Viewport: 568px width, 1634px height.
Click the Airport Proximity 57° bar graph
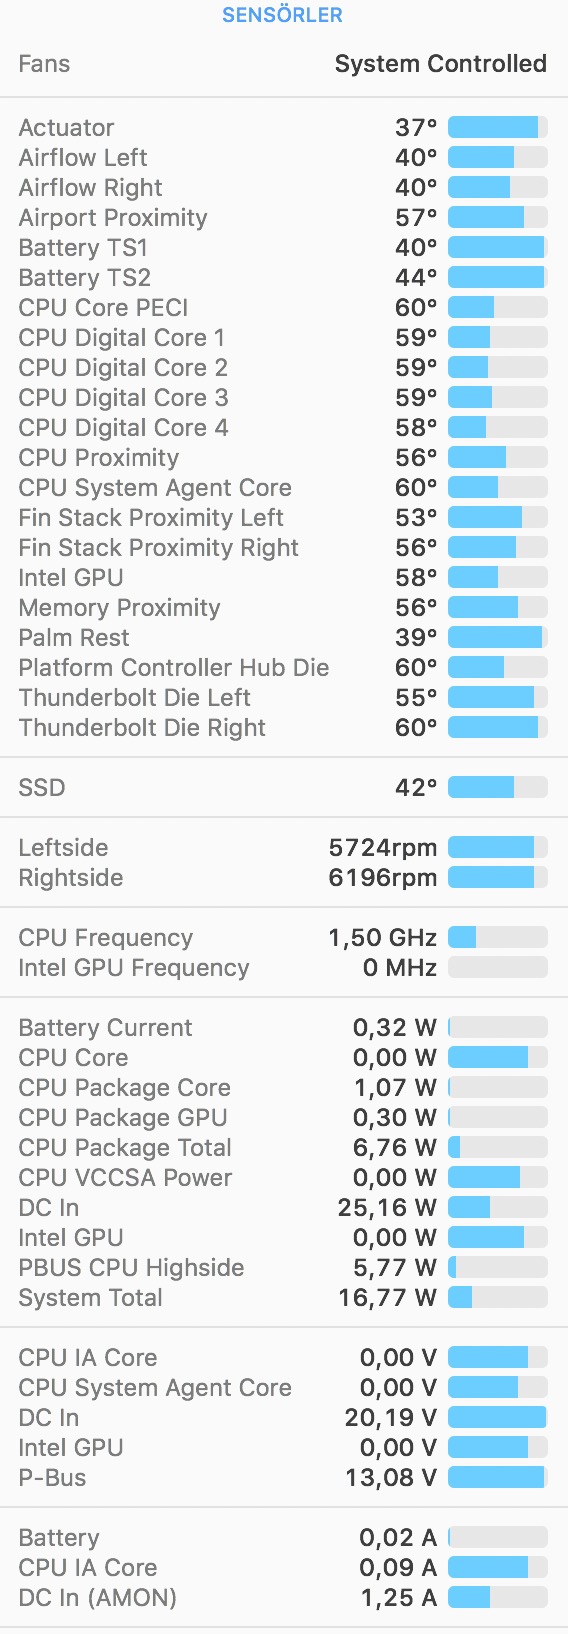click(498, 217)
